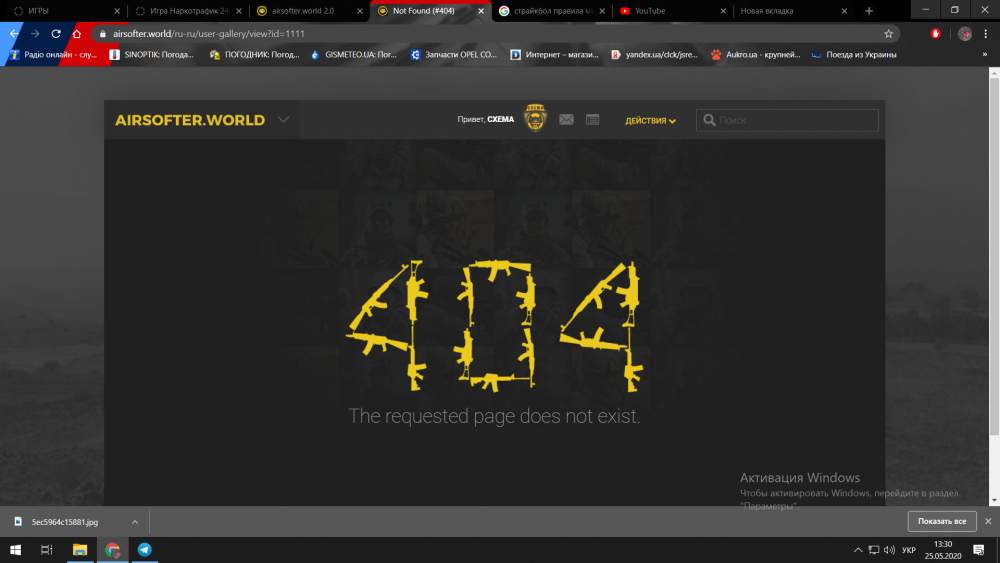Reload the page with the refresh icon
The width and height of the screenshot is (1000, 563).
coord(56,34)
